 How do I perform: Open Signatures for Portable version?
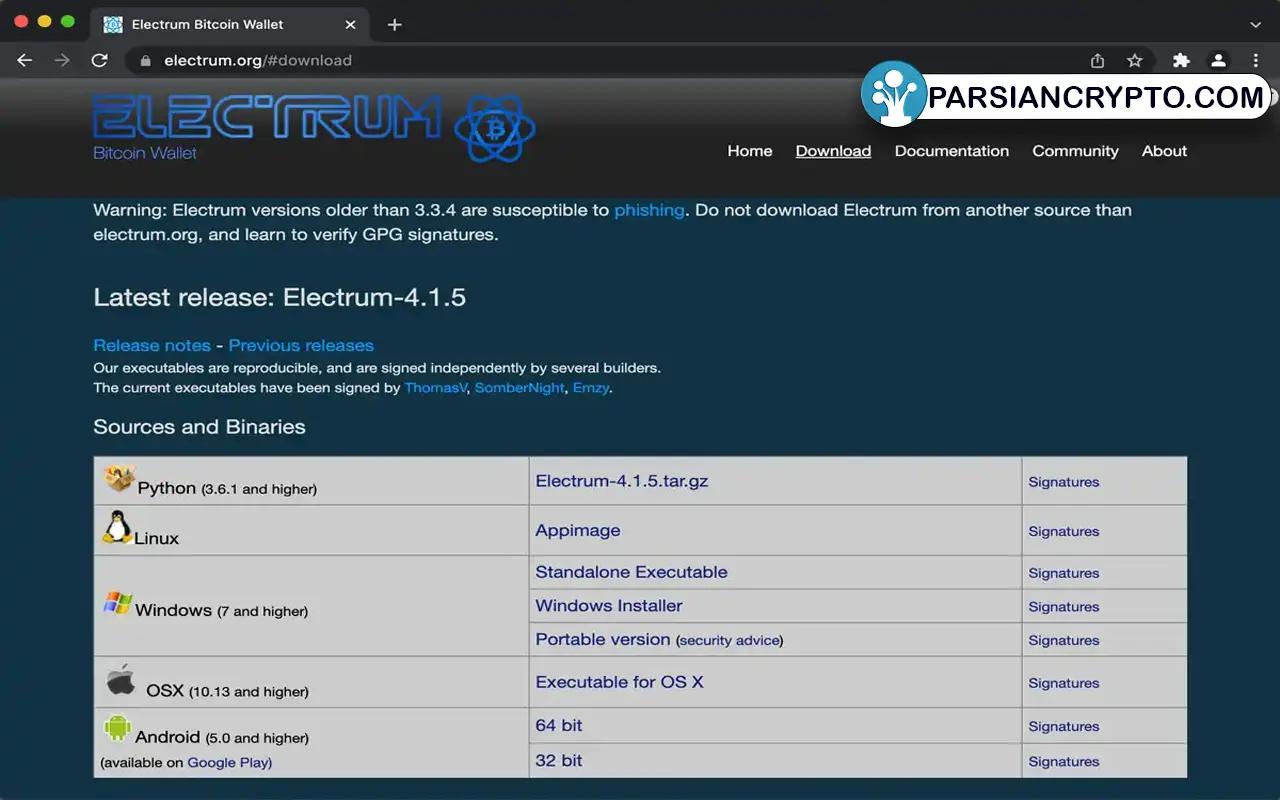tap(1064, 640)
